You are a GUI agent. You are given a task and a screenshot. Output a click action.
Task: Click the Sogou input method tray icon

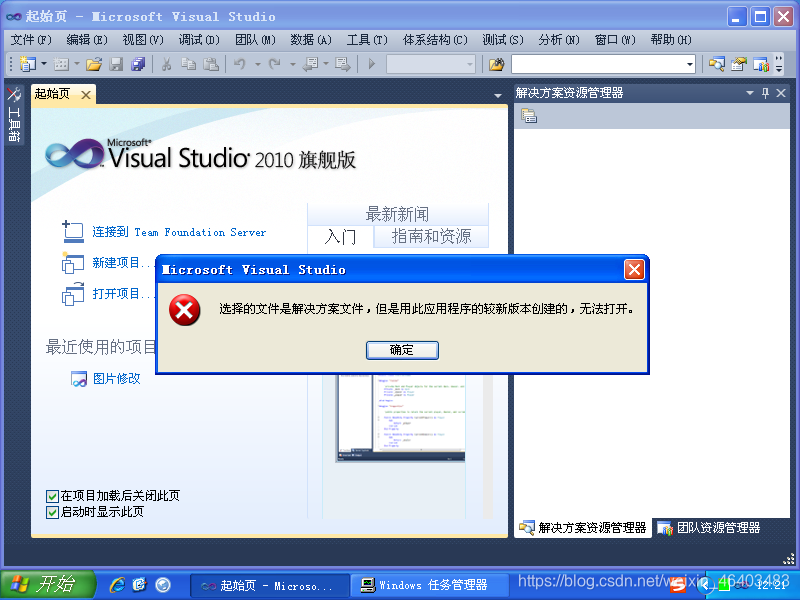coord(678,585)
